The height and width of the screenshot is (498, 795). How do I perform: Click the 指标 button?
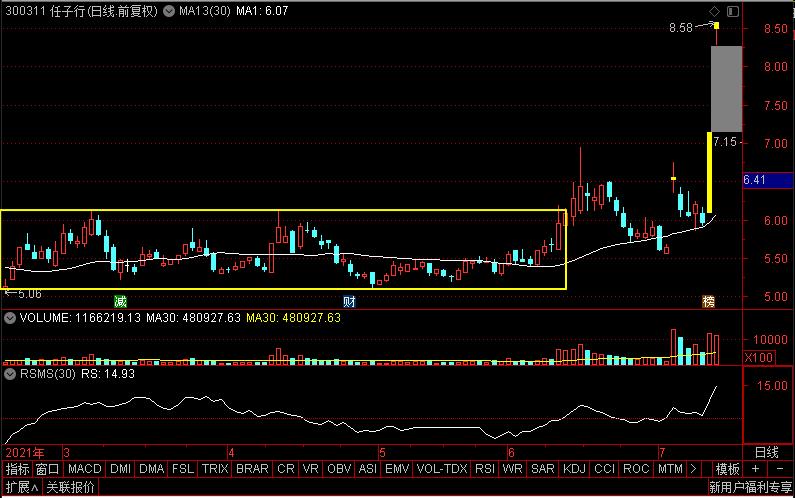point(17,469)
